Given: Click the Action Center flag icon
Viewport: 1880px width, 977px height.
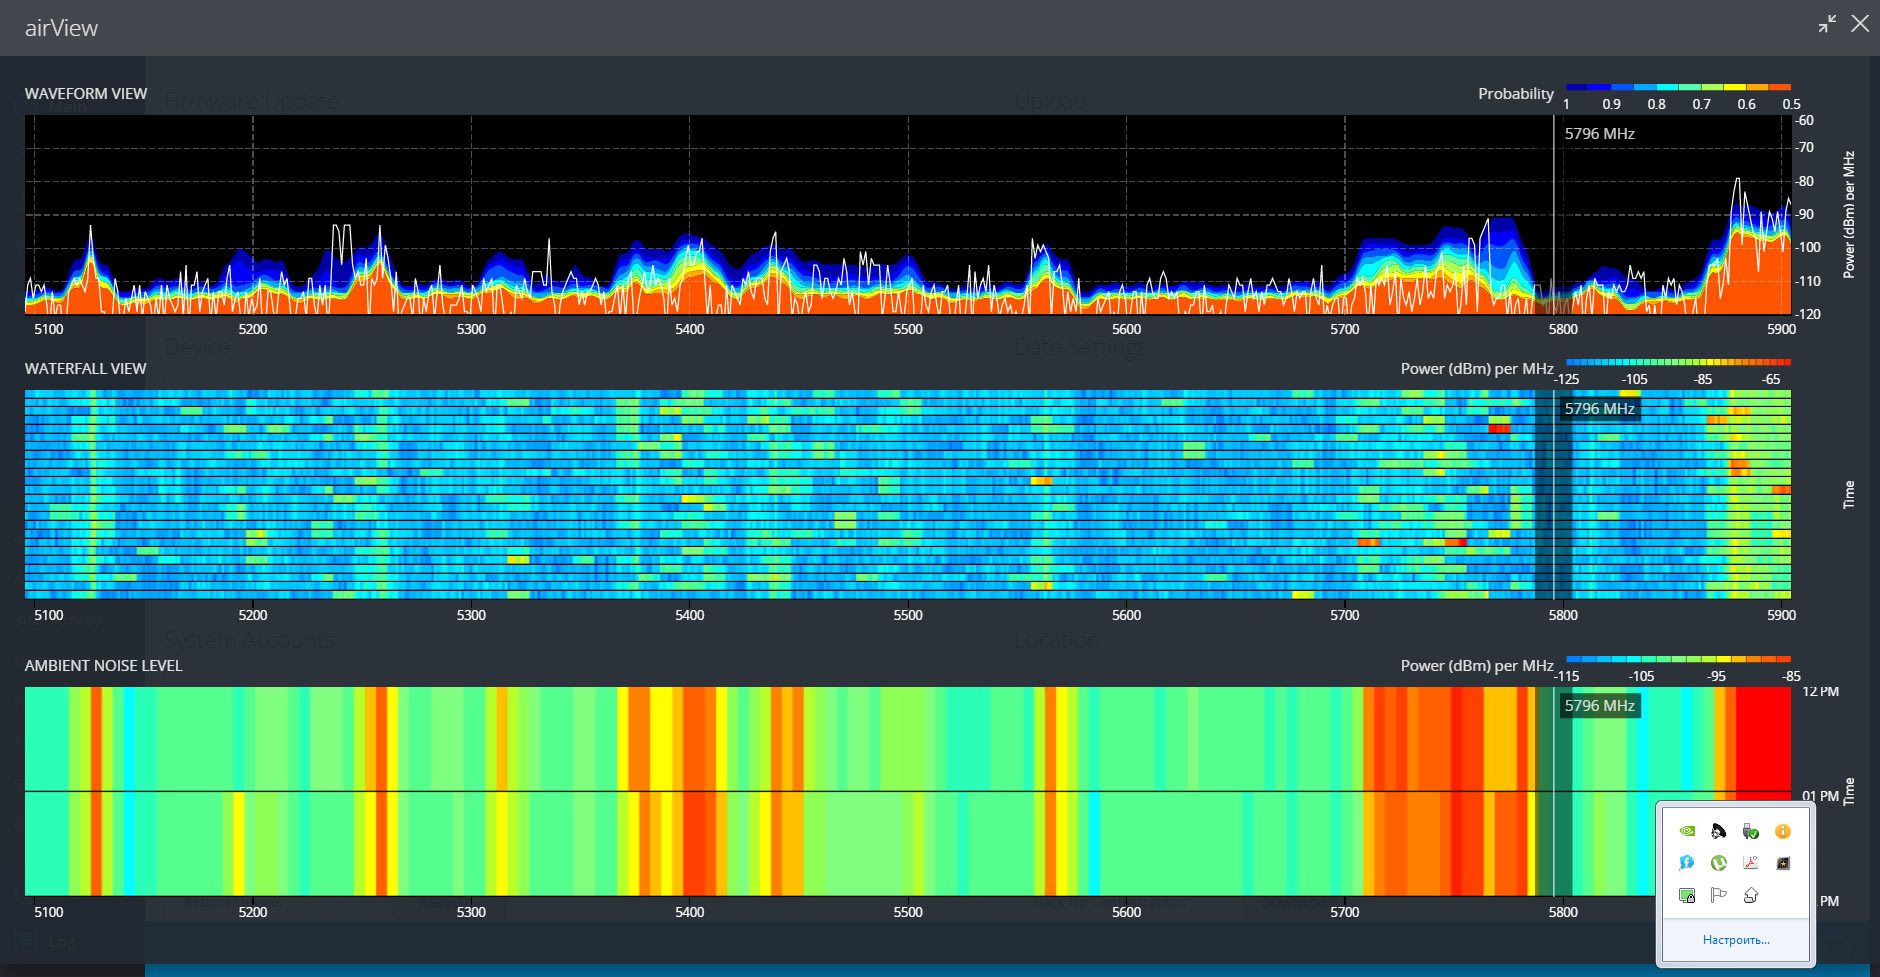Looking at the screenshot, I should click(1719, 895).
